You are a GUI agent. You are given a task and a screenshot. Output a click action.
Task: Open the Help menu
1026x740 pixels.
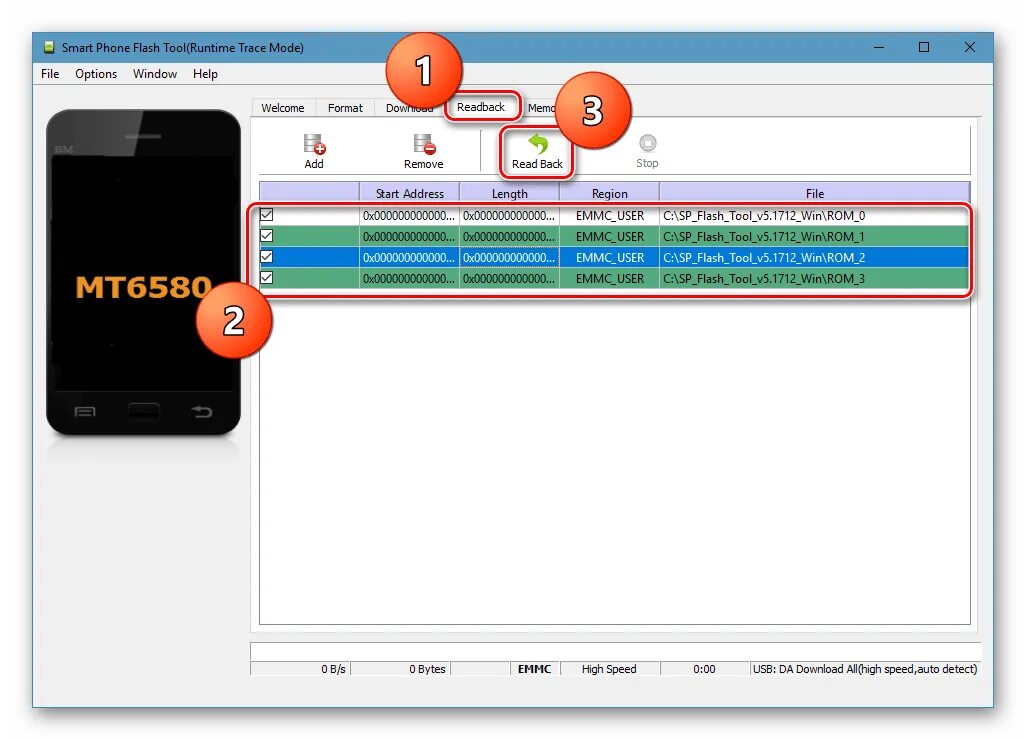[x=205, y=74]
